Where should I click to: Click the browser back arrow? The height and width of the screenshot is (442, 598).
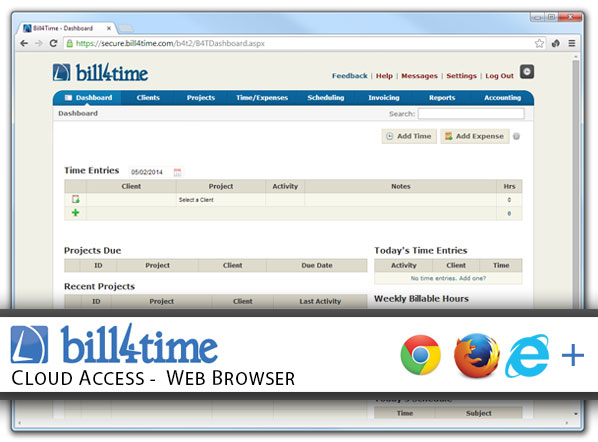24,43
